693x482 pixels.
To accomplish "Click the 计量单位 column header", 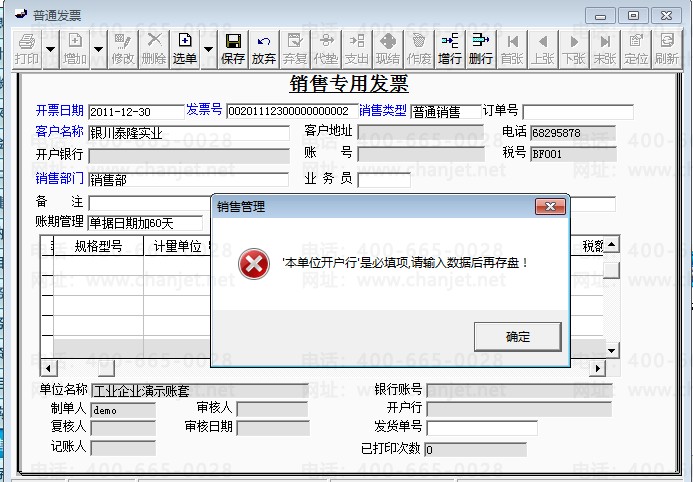I will tap(178, 247).
